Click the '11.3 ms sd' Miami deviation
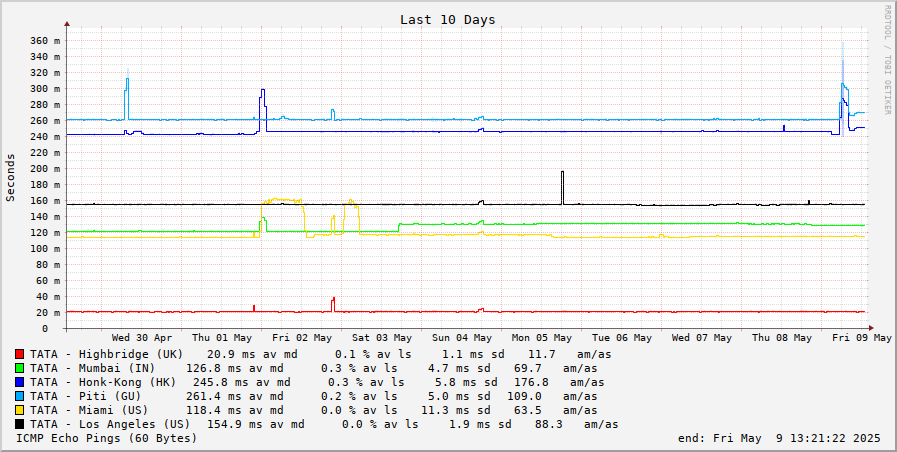Screen dimensions: 897x452 pos(456,410)
